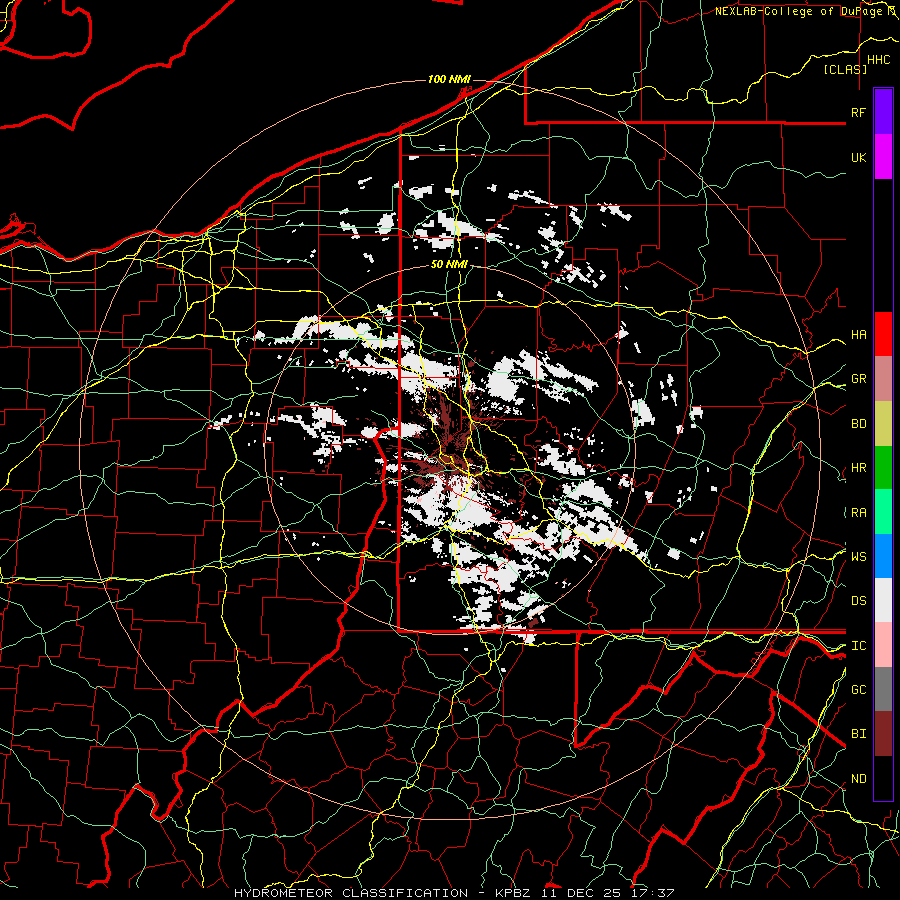Select the white DS dry snow swatch
The image size is (900, 900).
883,600
